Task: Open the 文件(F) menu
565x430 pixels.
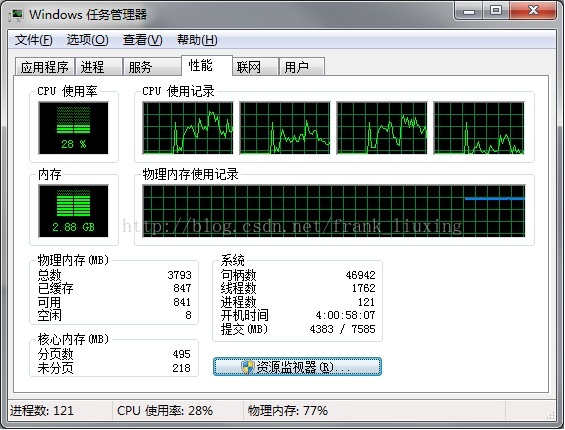Action: [34, 40]
